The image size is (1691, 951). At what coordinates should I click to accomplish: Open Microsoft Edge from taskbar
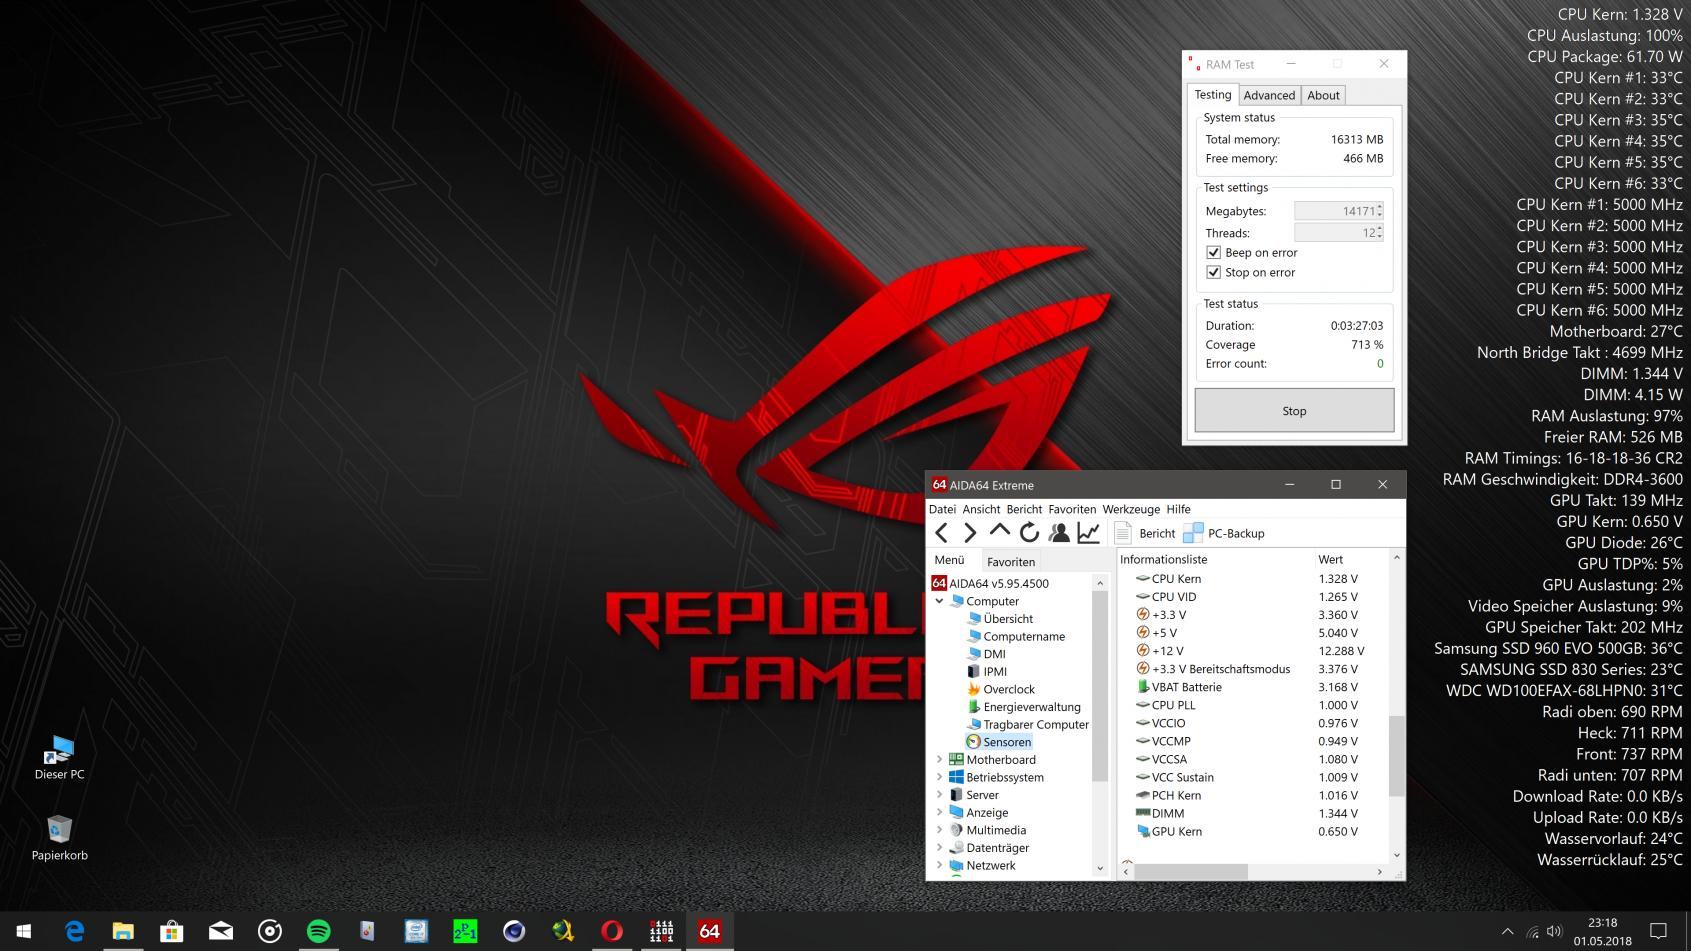click(74, 931)
